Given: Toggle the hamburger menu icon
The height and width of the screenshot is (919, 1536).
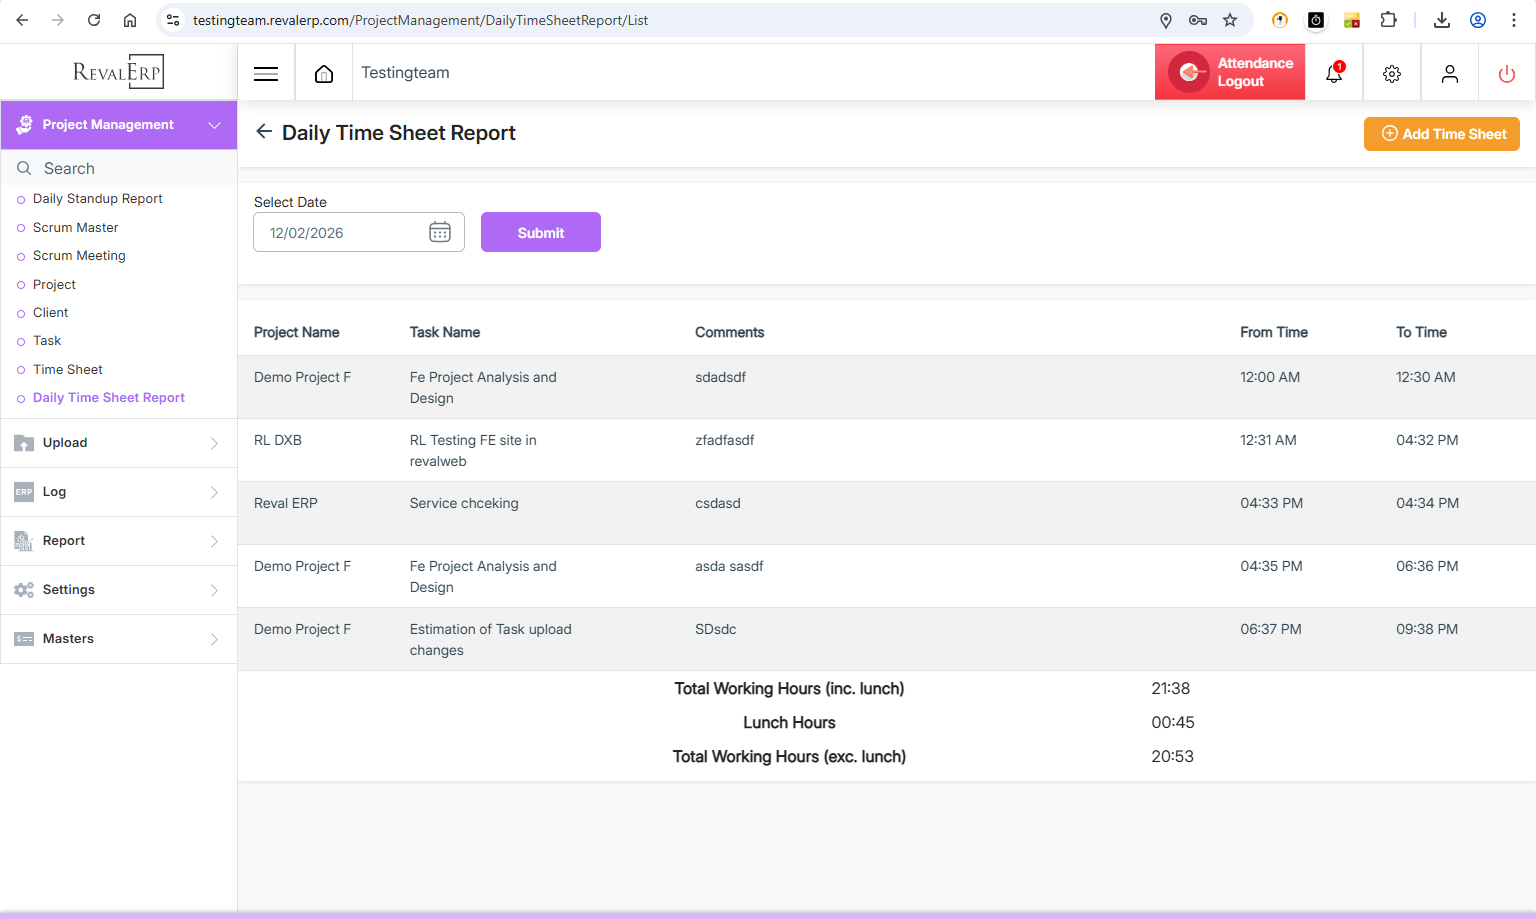Looking at the screenshot, I should [266, 73].
